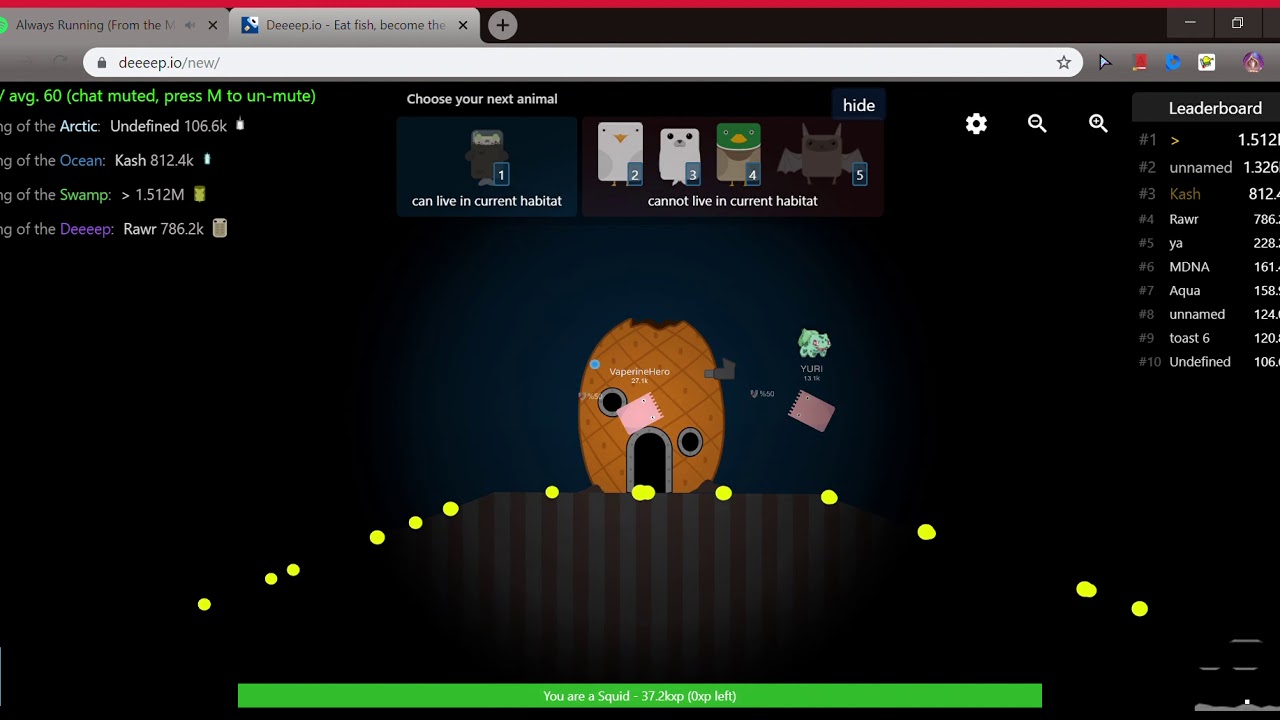Screen dimensions: 1280x720
Task: Select leaderboard entry #6 MDNA
Action: click(1209, 267)
